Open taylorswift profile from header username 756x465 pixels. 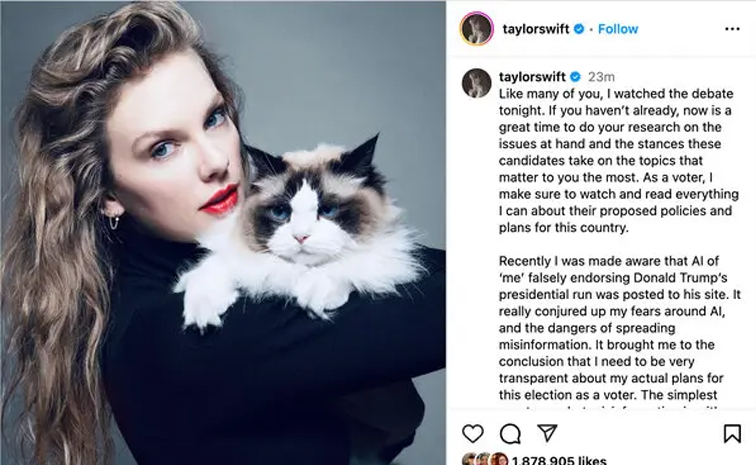536,29
